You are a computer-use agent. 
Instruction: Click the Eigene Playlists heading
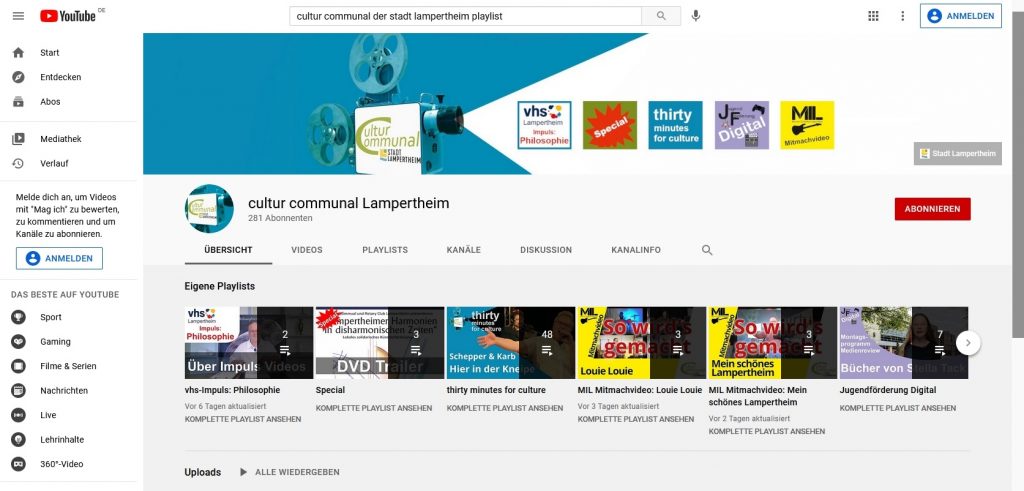click(x=219, y=287)
